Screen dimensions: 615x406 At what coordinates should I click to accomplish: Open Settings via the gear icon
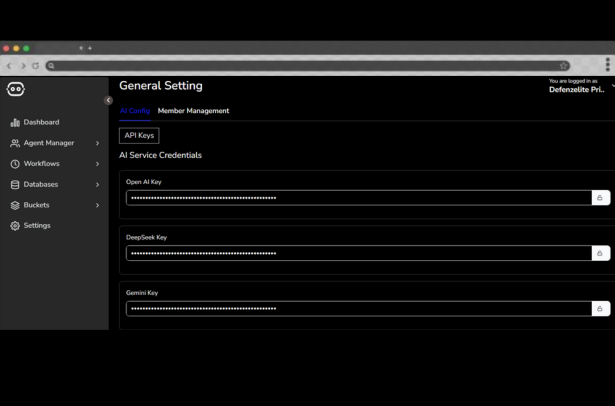tap(15, 226)
